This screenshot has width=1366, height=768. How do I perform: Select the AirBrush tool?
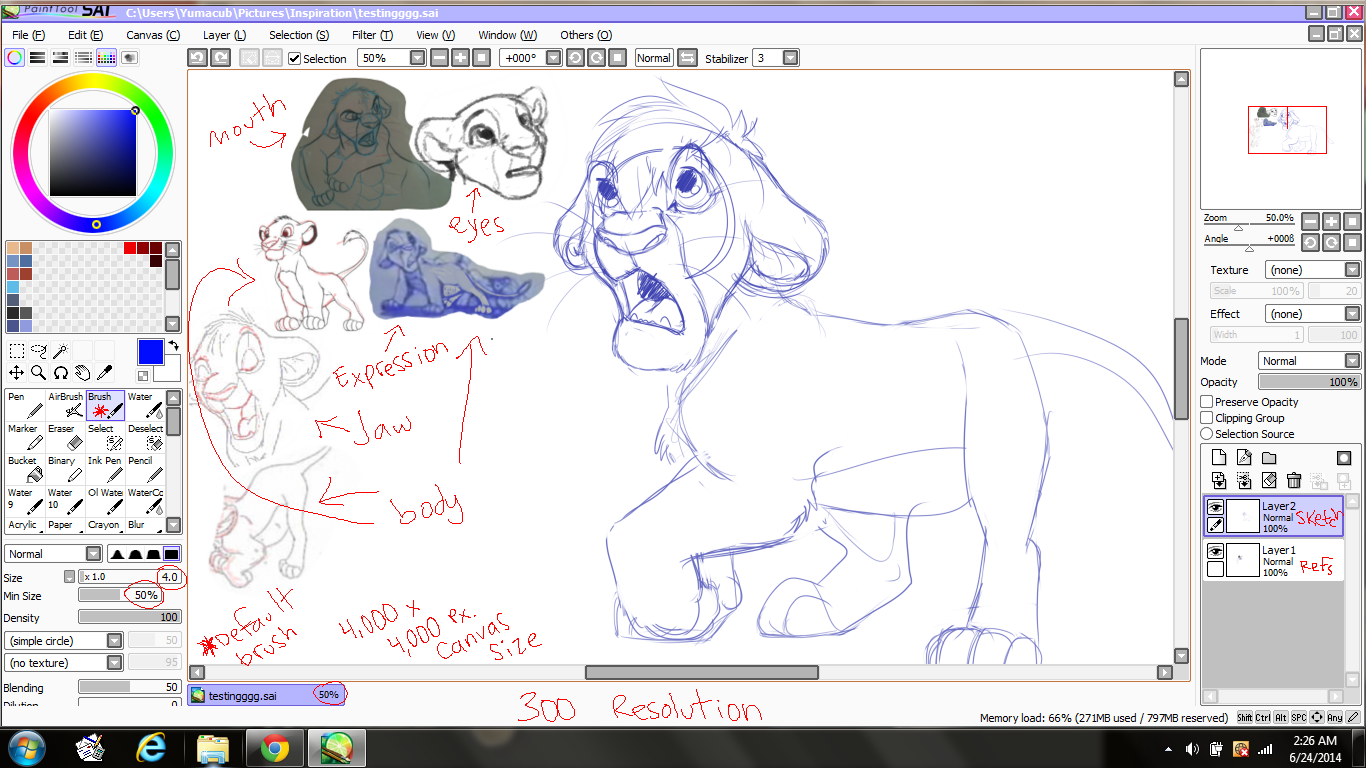[65, 405]
